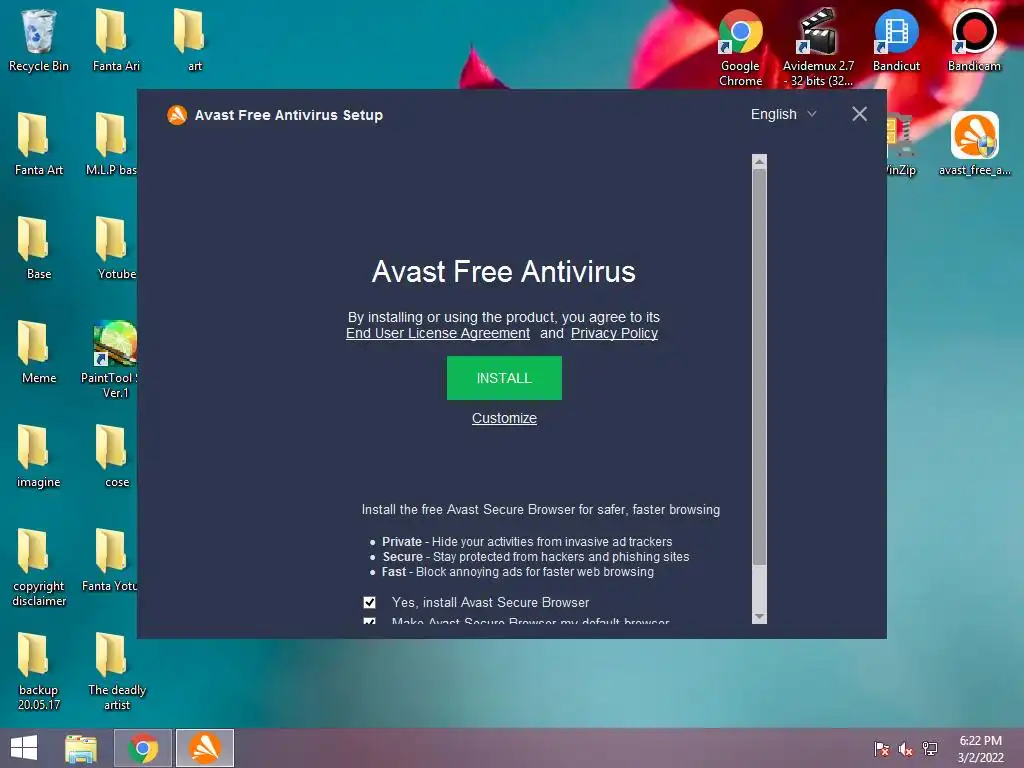Select the Google Chrome desktop shortcut
Viewport: 1024px width, 768px height.
pyautogui.click(x=740, y=48)
